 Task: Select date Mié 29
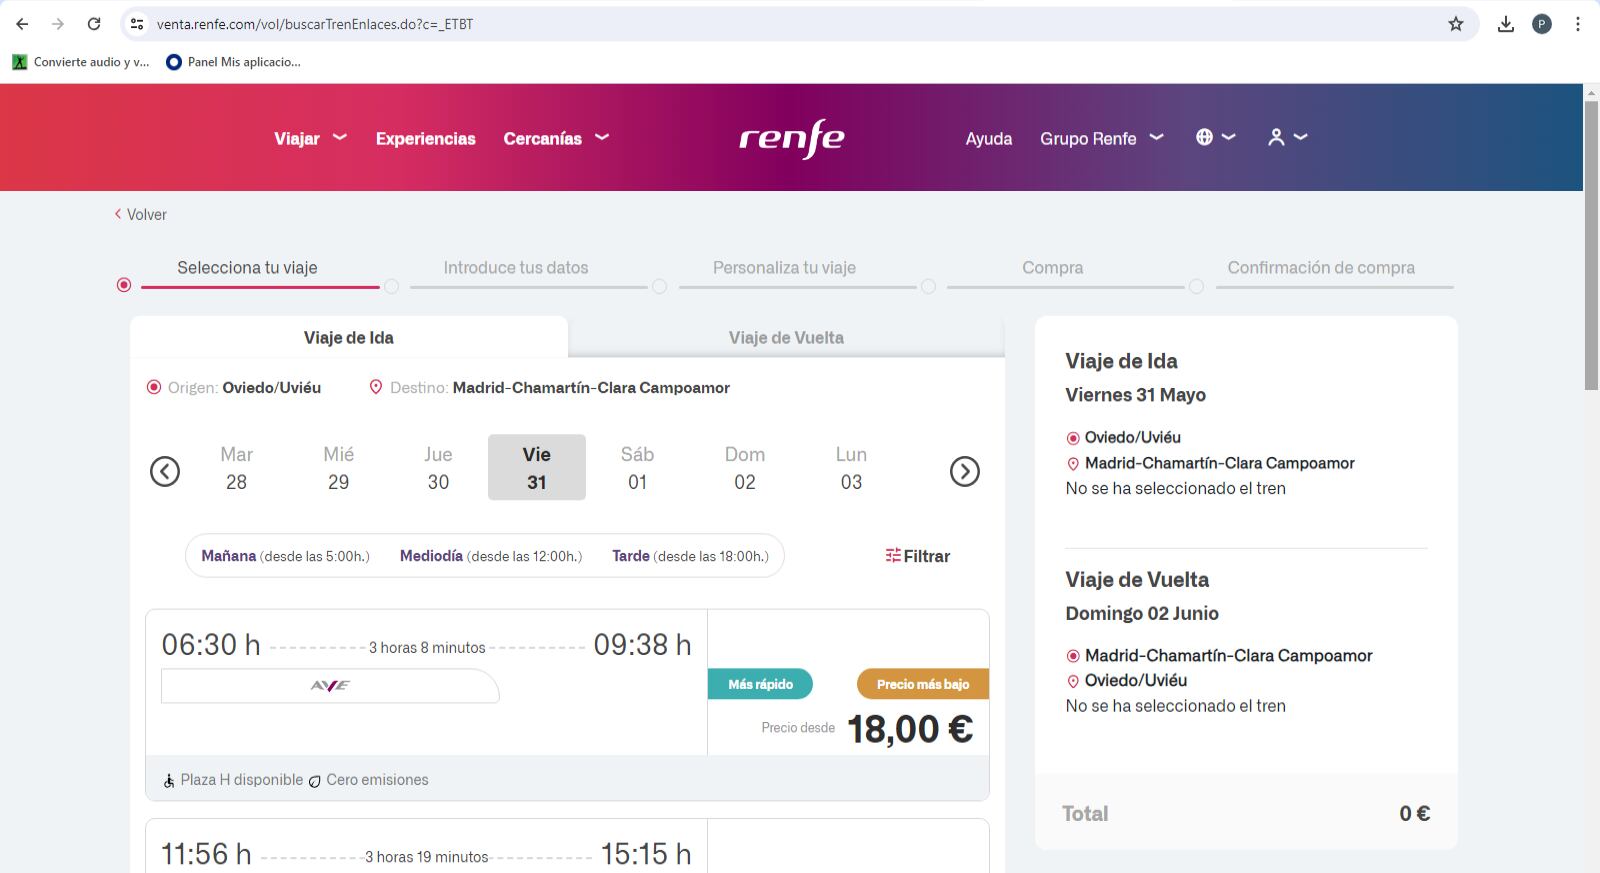339,467
